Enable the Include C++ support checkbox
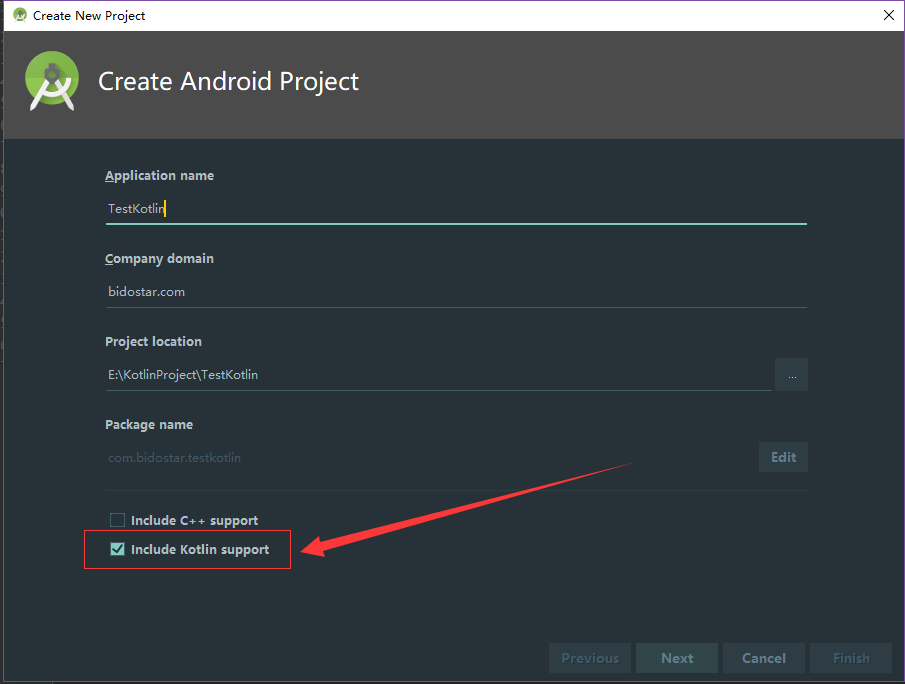This screenshot has width=905, height=684. click(x=118, y=520)
